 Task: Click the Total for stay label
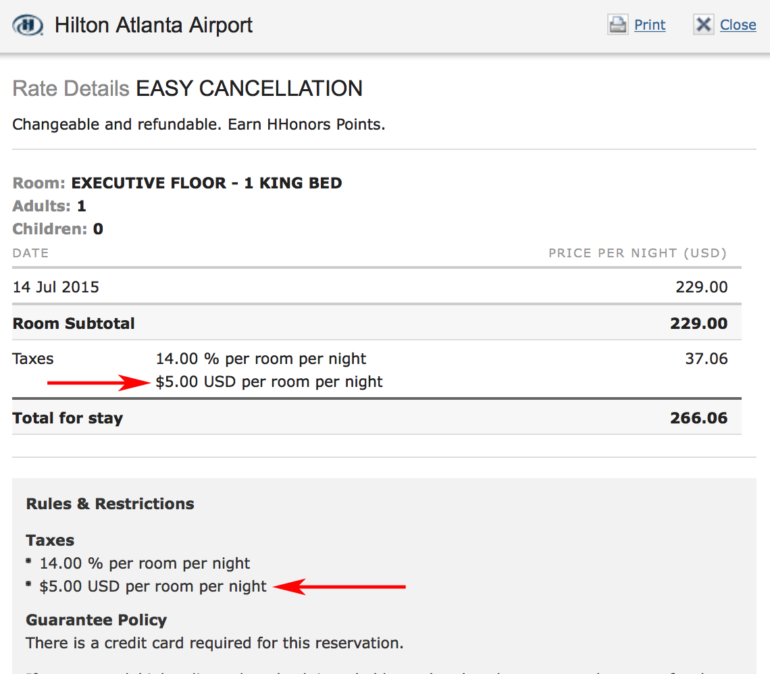click(x=67, y=418)
